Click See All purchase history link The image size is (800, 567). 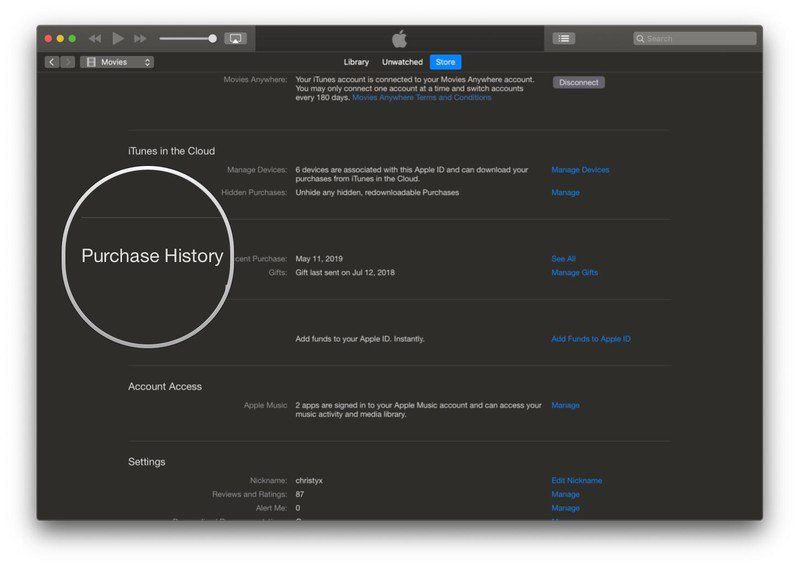pos(563,259)
